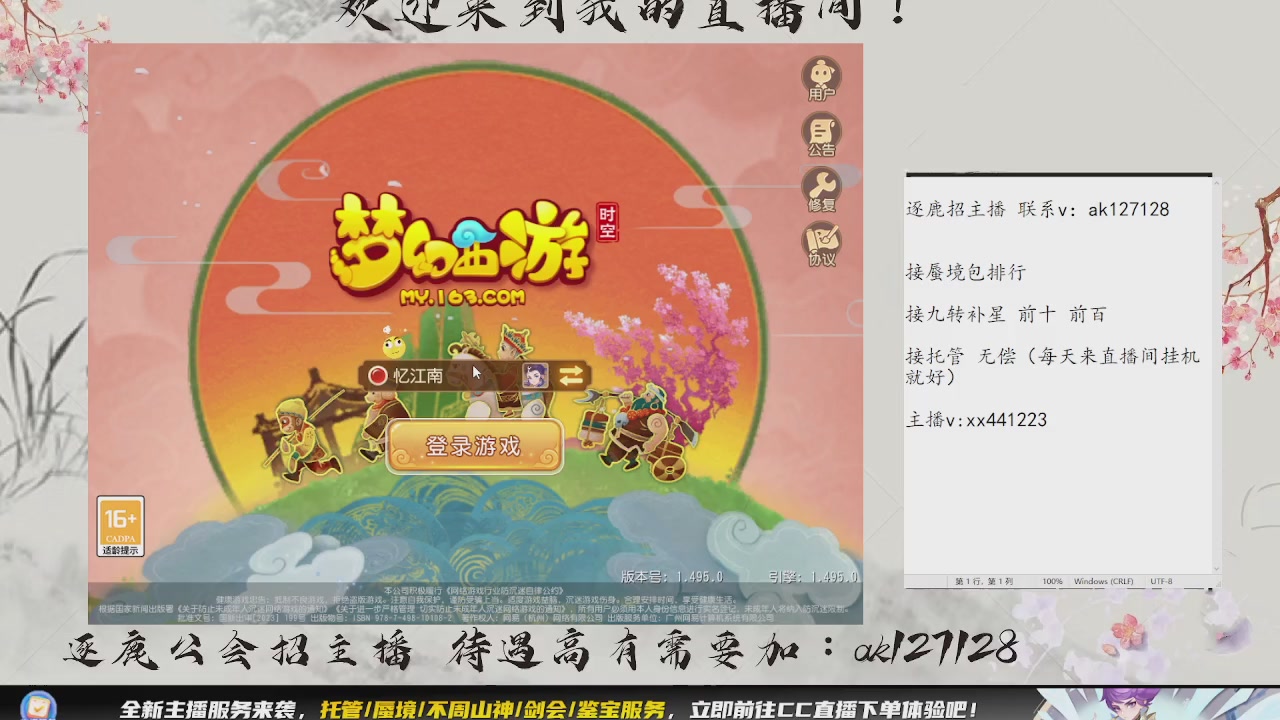
Task: Click the 托管/蜃境/不周山神/剑会/鉴宝服务 banner text
Action: click(x=492, y=710)
